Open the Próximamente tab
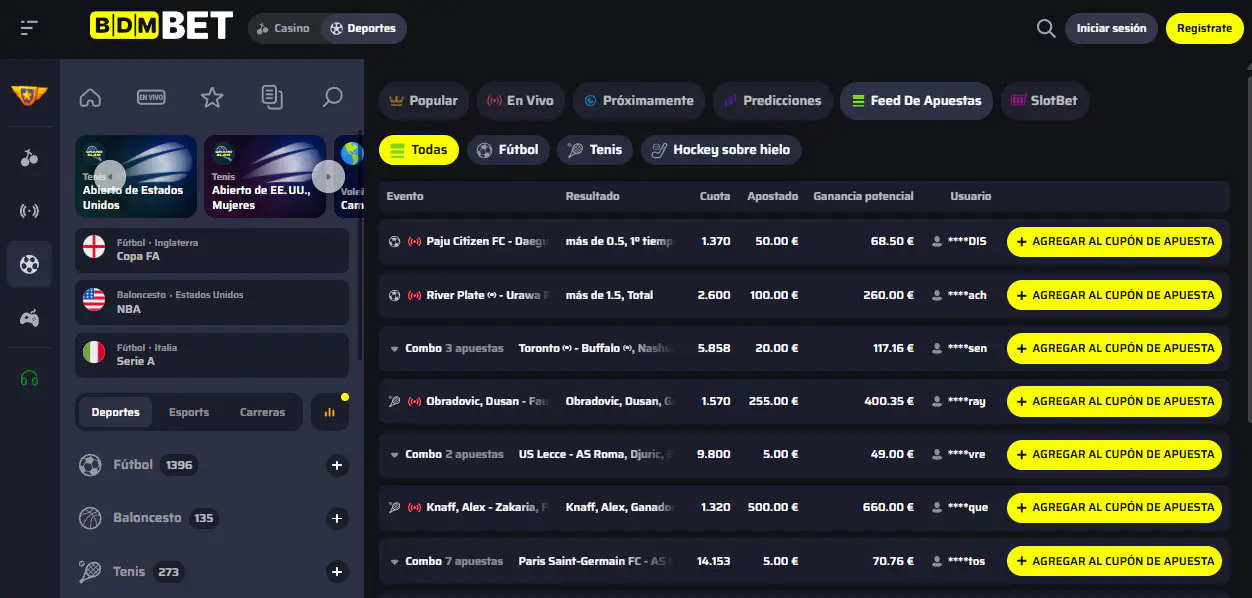The image size is (1252, 598). [x=639, y=101]
